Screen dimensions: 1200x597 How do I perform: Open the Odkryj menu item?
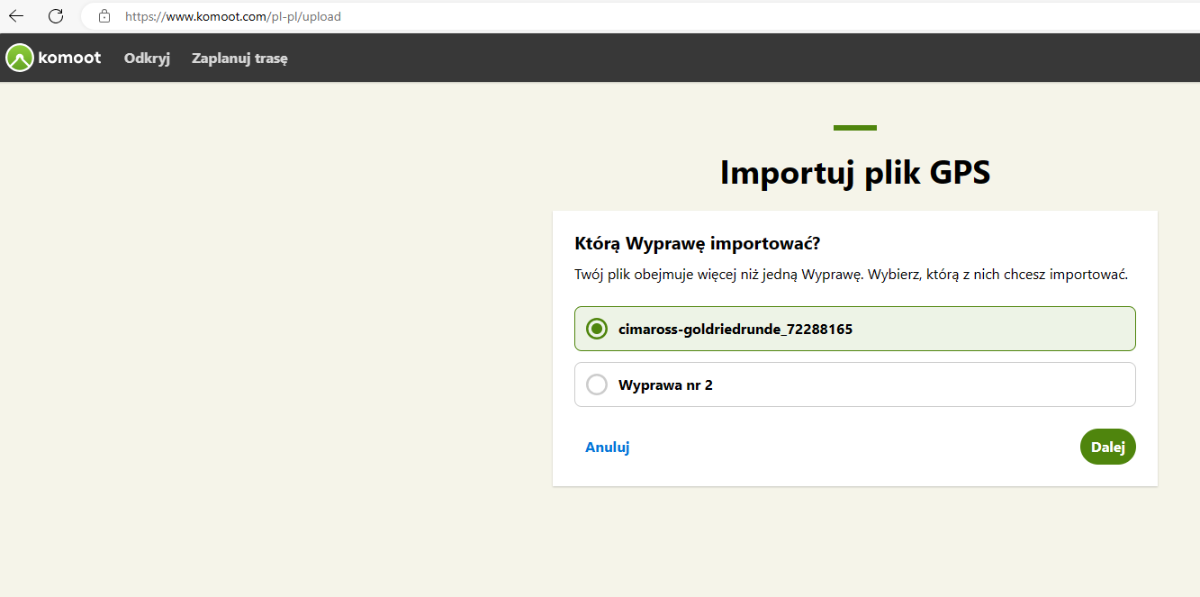coord(147,58)
